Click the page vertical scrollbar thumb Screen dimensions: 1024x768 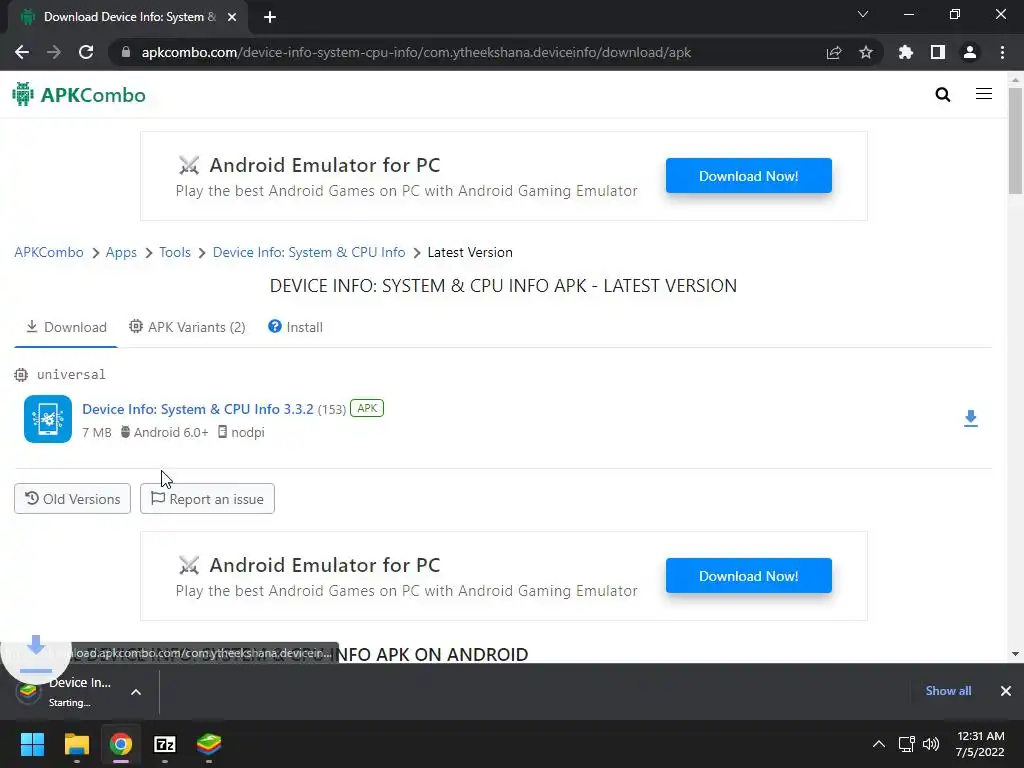point(1015,140)
